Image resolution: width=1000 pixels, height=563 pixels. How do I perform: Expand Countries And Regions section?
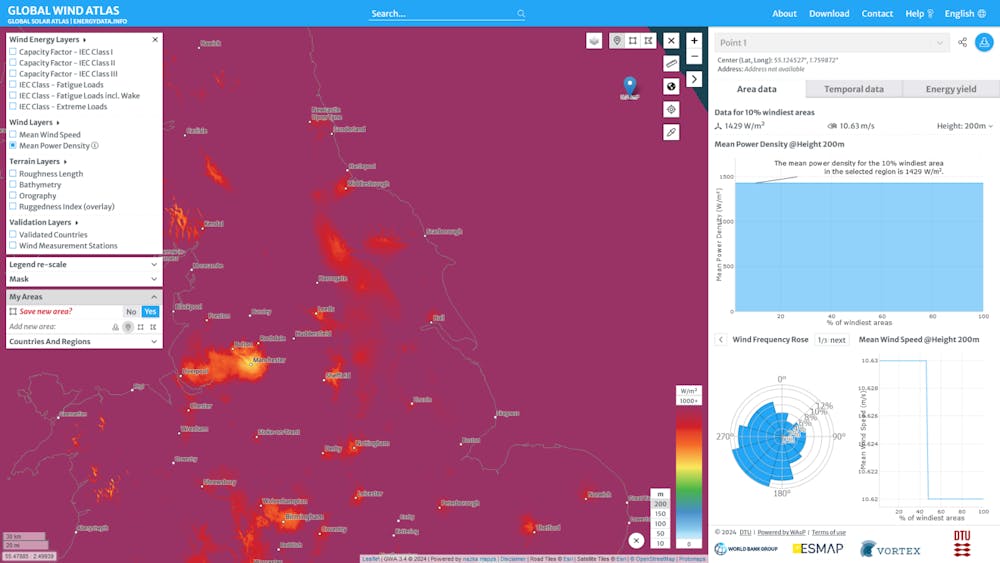click(84, 342)
